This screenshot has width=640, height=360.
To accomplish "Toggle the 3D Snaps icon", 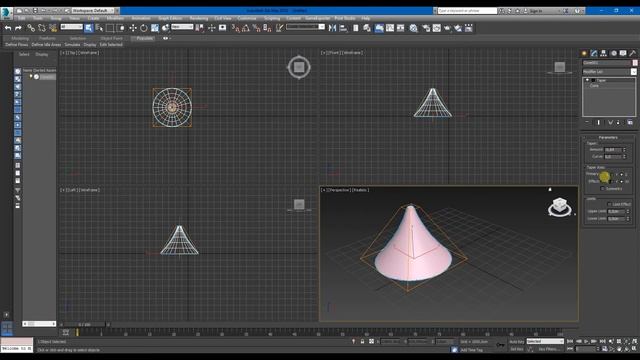I will (x=235, y=28).
